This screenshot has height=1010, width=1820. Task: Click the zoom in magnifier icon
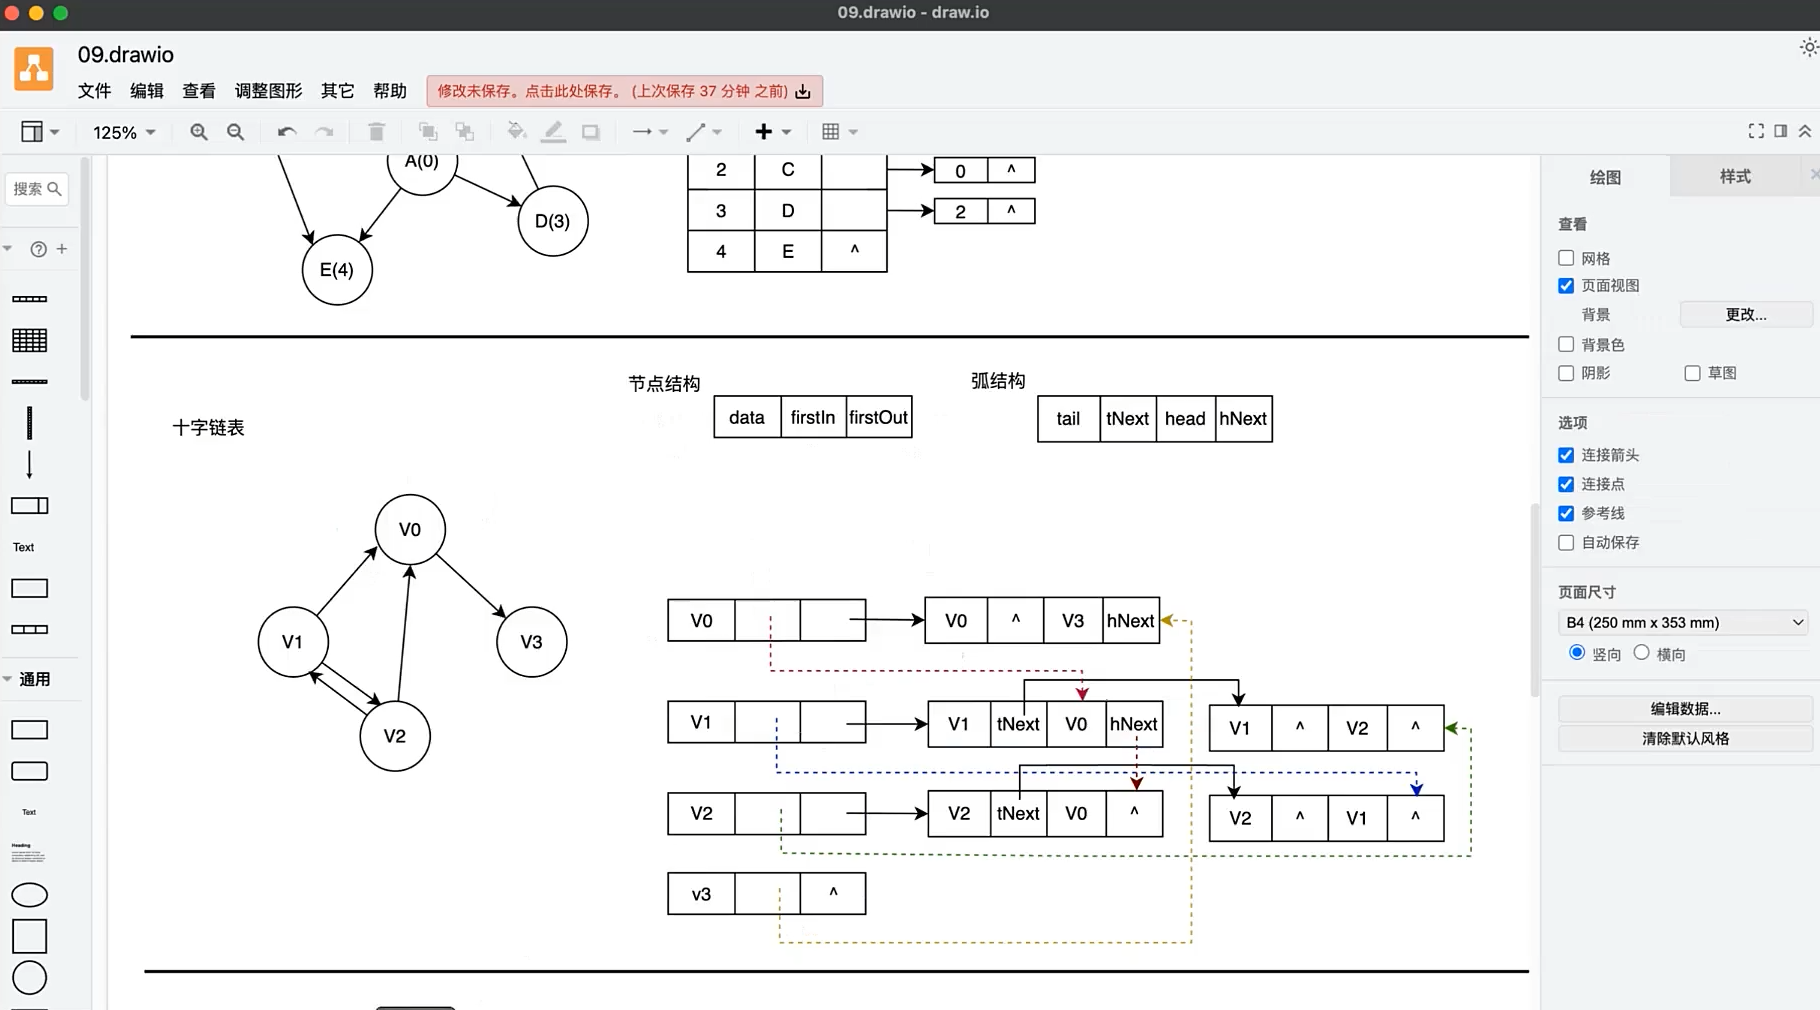(x=199, y=132)
